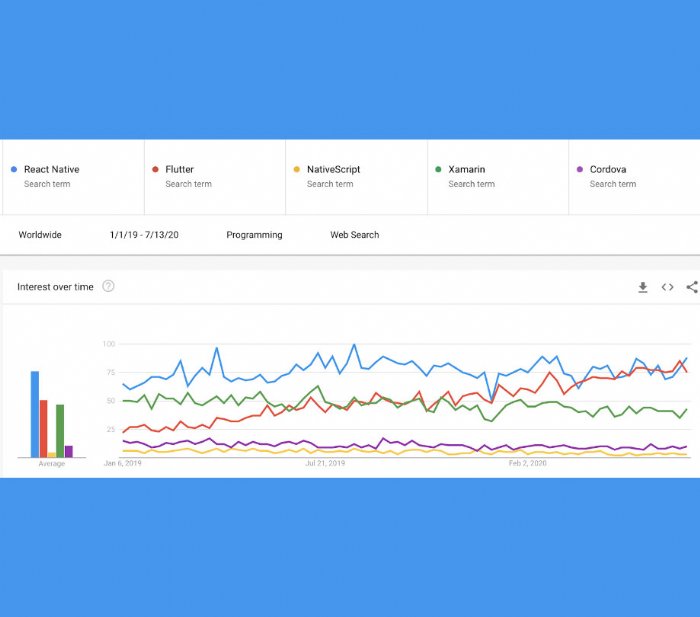700x617 pixels.
Task: Click the green Xamarin legend dot
Action: point(438,170)
